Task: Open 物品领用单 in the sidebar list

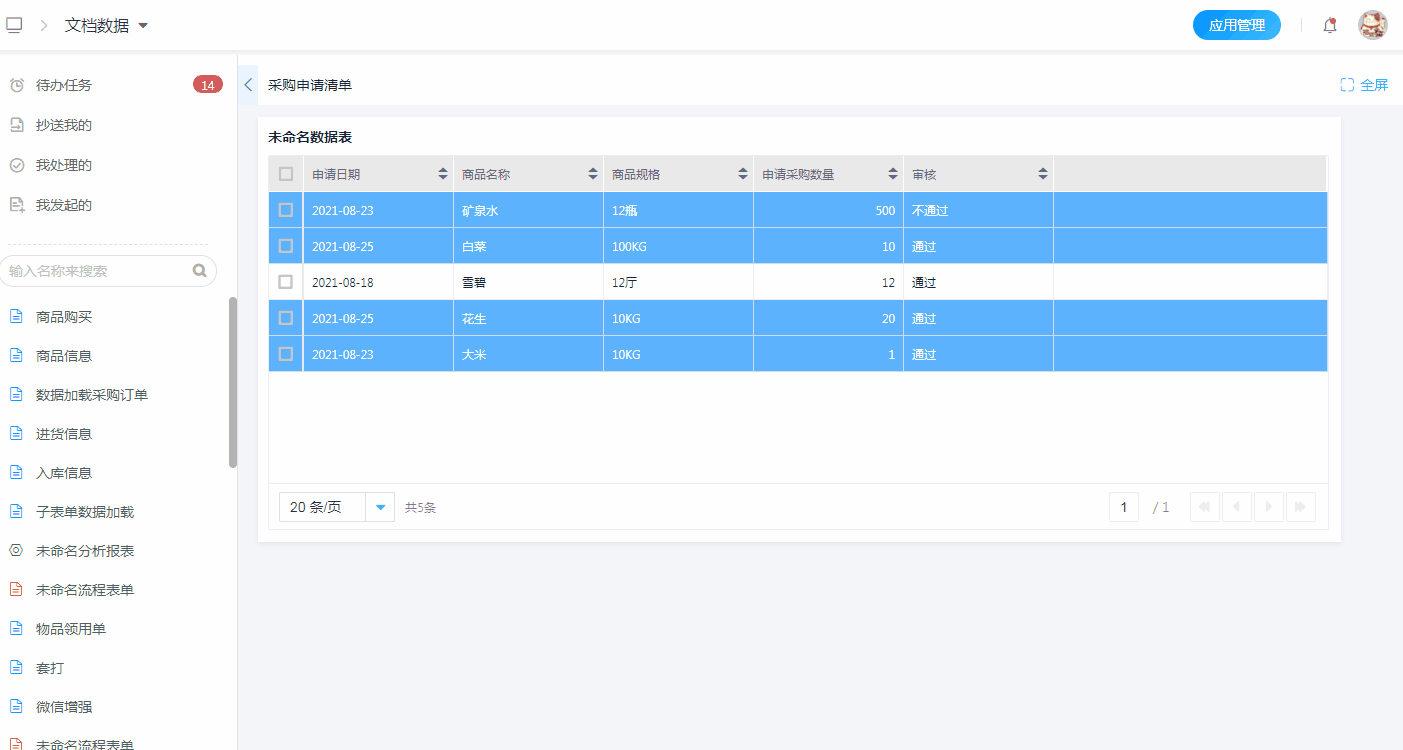Action: (71, 629)
